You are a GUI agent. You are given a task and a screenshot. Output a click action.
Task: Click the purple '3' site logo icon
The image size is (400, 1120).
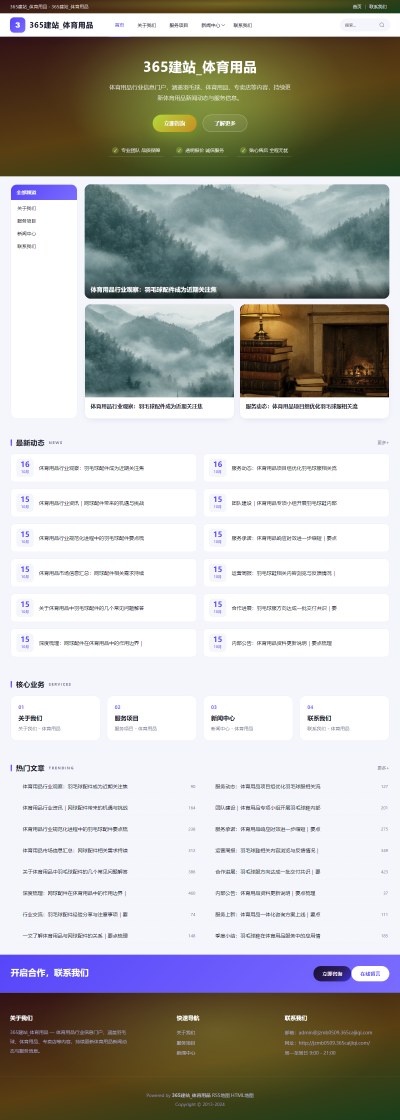17,25
